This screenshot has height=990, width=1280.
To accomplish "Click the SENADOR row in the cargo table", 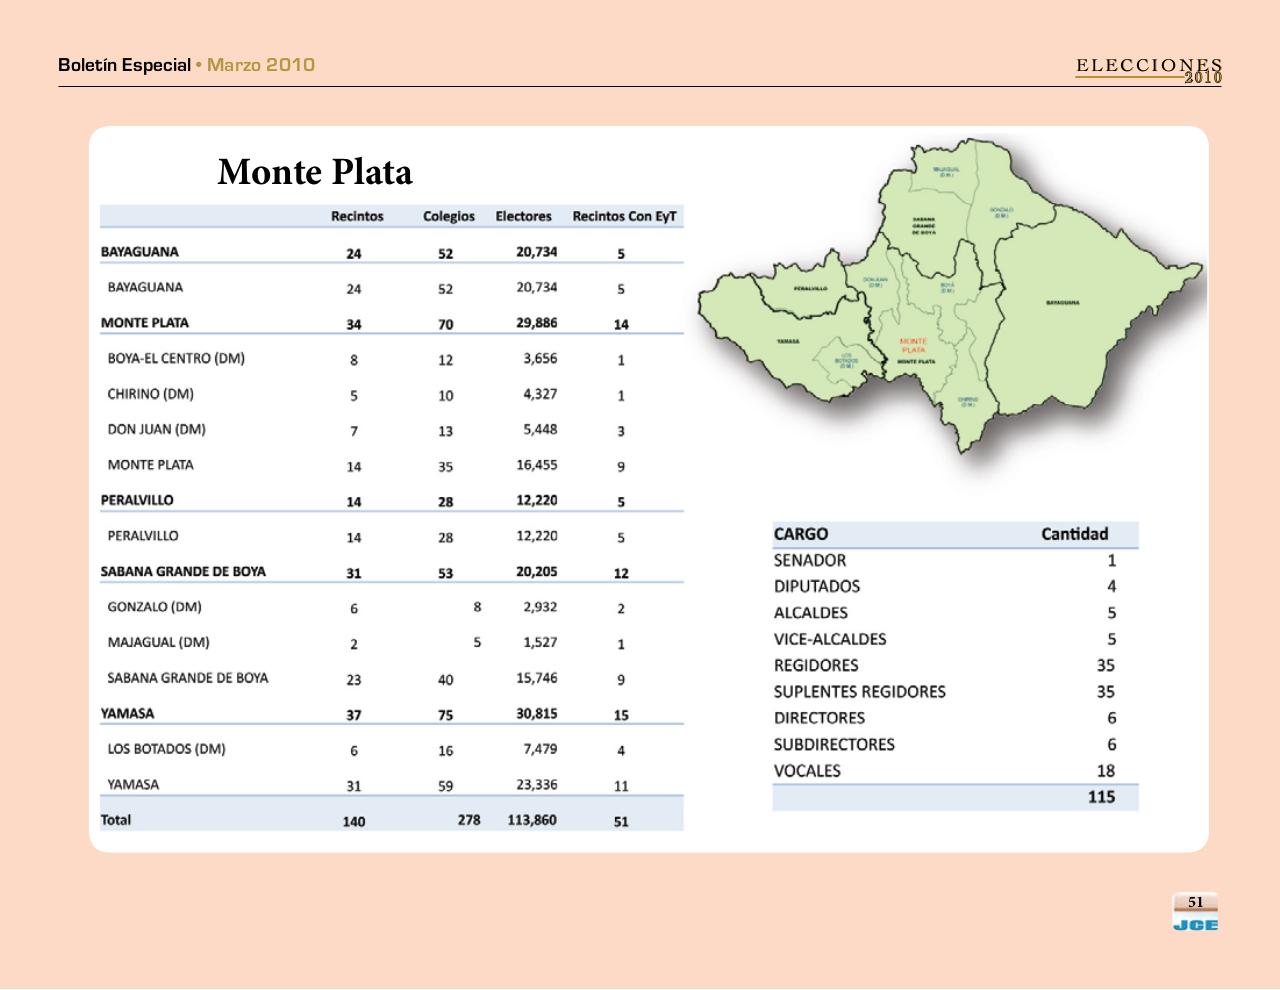I will (810, 561).
